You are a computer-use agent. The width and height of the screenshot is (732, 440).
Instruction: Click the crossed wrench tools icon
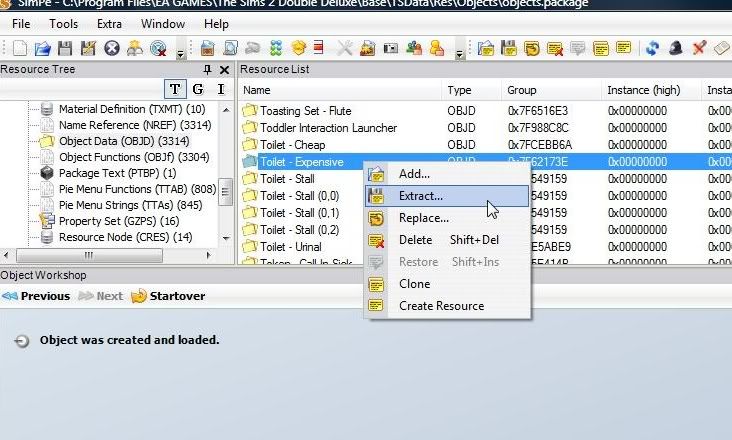(x=345, y=48)
